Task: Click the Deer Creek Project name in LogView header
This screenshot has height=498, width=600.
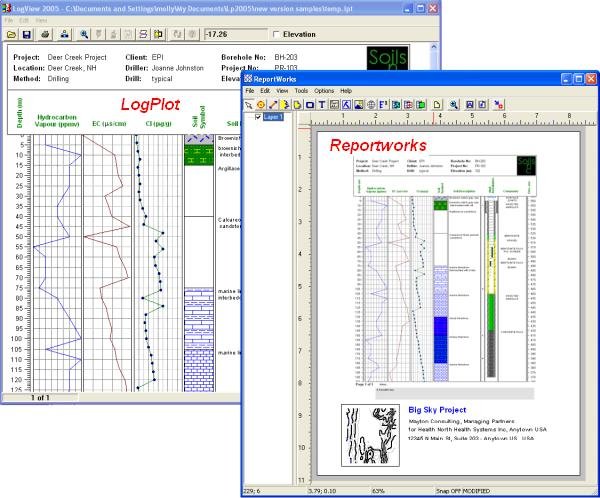Action: click(77, 57)
